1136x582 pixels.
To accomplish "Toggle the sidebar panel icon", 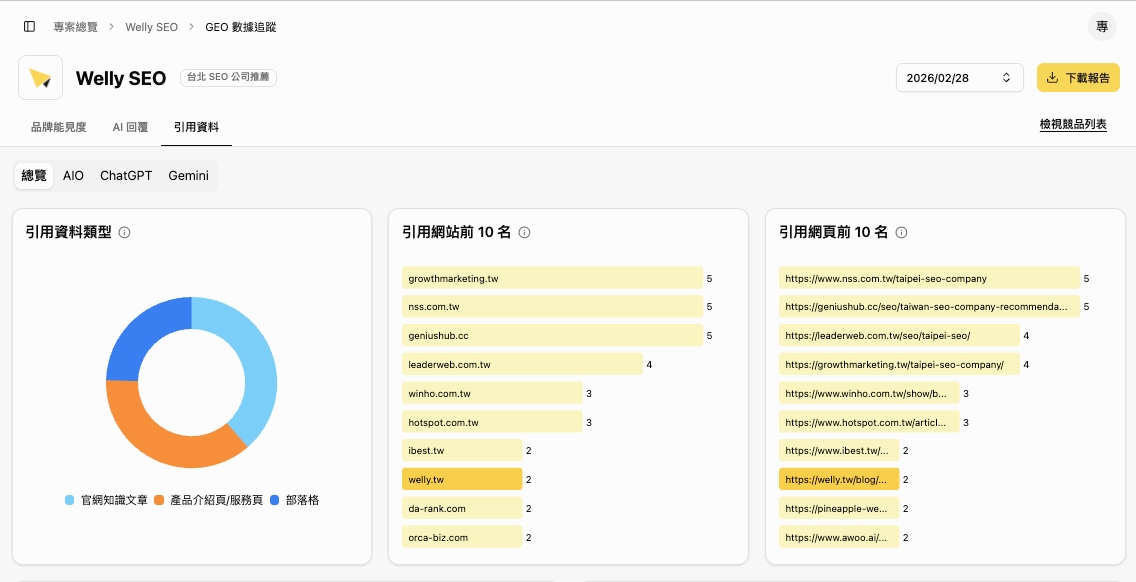I will (x=29, y=27).
